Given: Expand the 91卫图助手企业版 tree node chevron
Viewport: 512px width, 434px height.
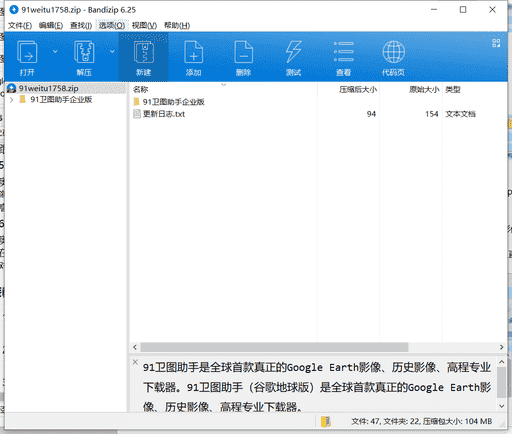Looking at the screenshot, I should coord(12,100).
